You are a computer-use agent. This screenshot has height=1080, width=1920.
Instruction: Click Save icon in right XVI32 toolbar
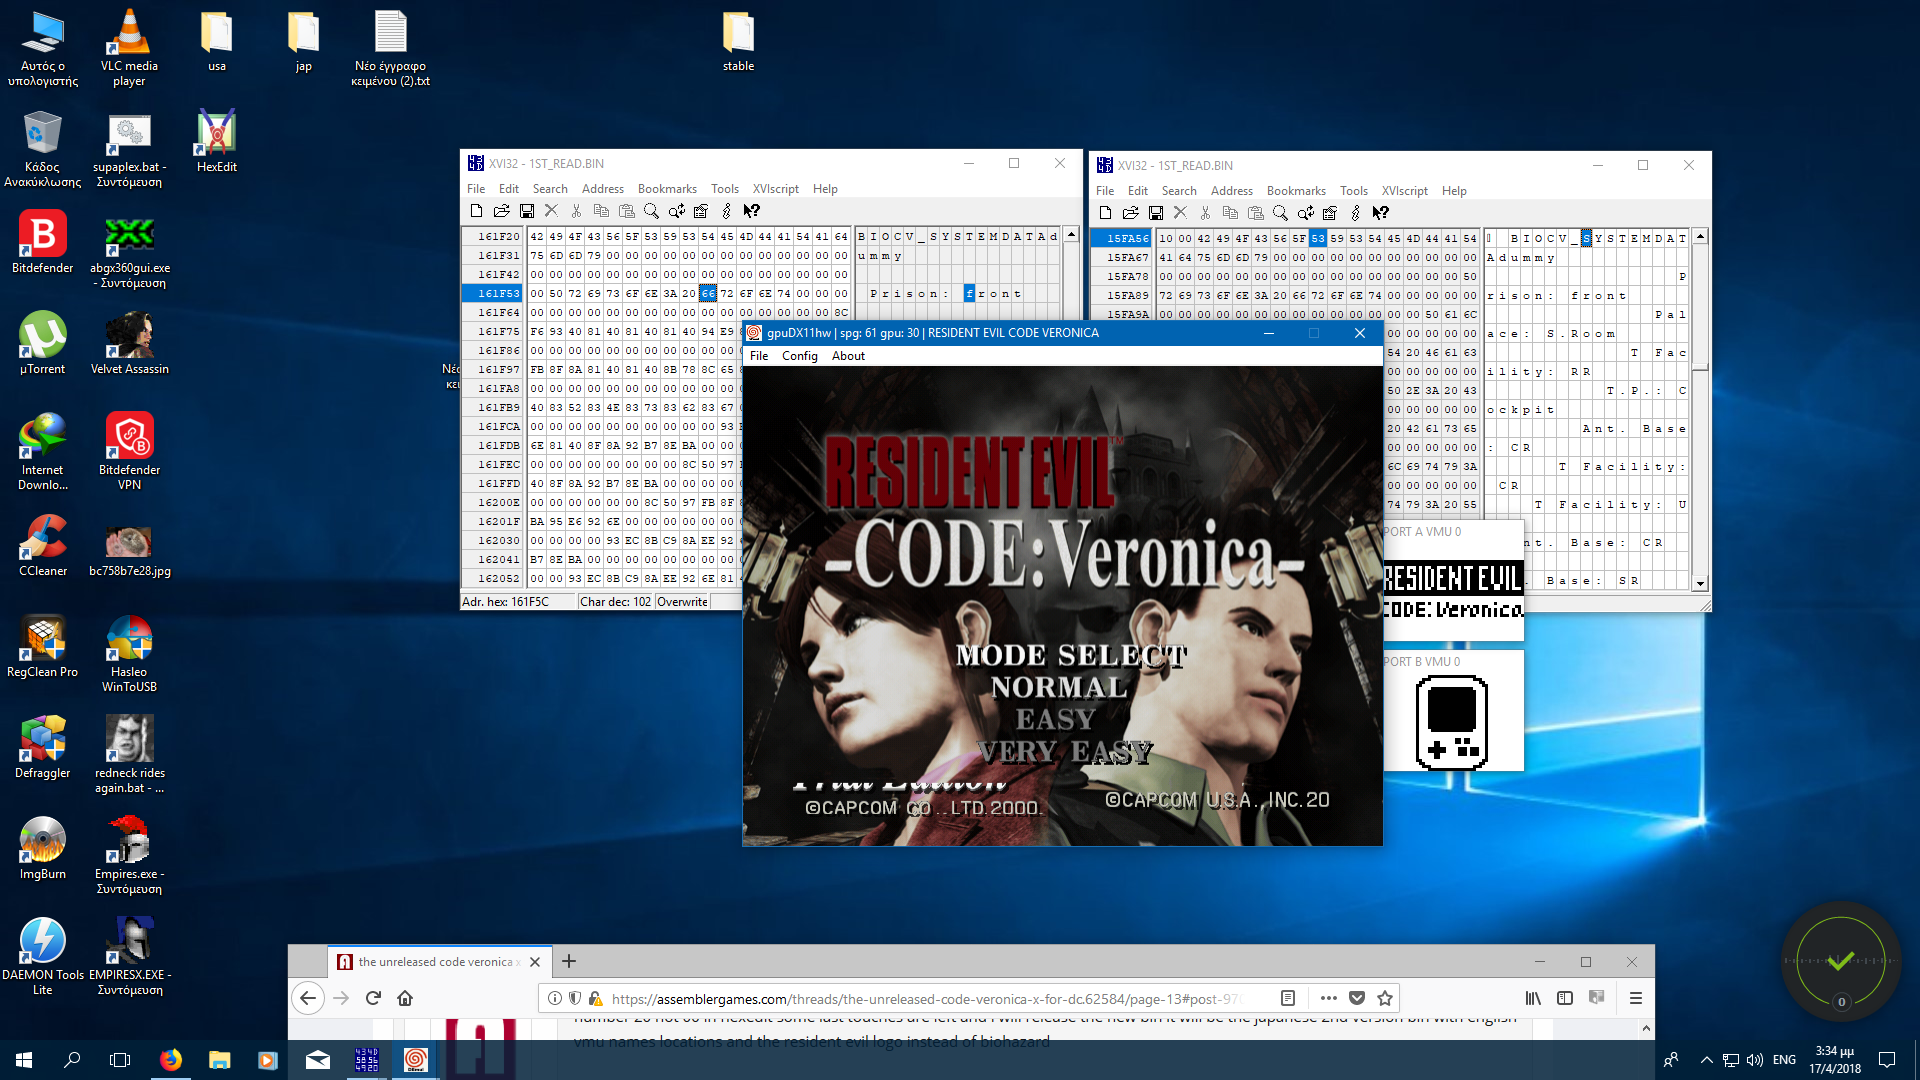coord(1156,213)
